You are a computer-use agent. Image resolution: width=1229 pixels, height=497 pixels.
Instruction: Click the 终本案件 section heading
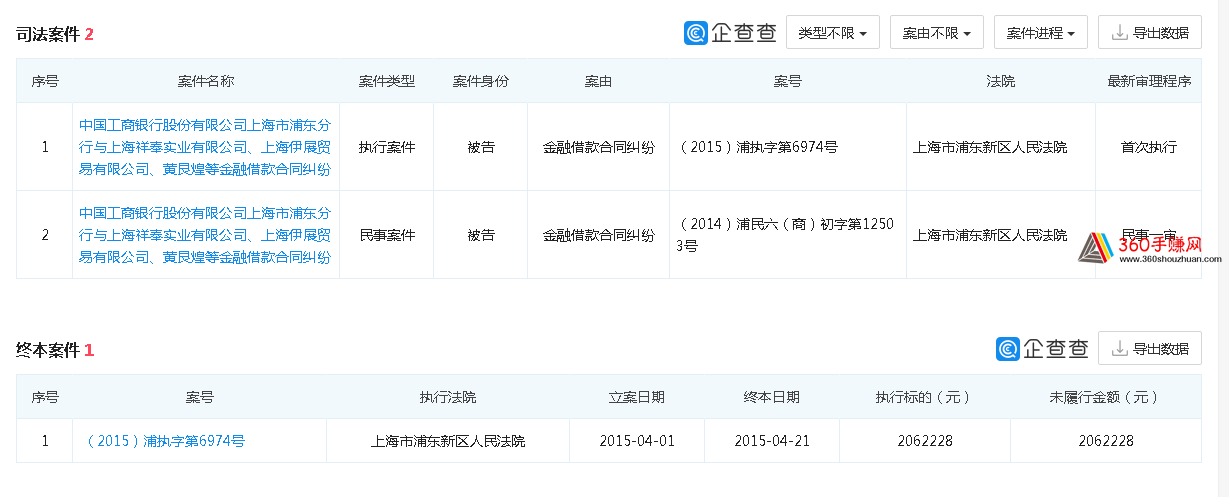click(48, 350)
